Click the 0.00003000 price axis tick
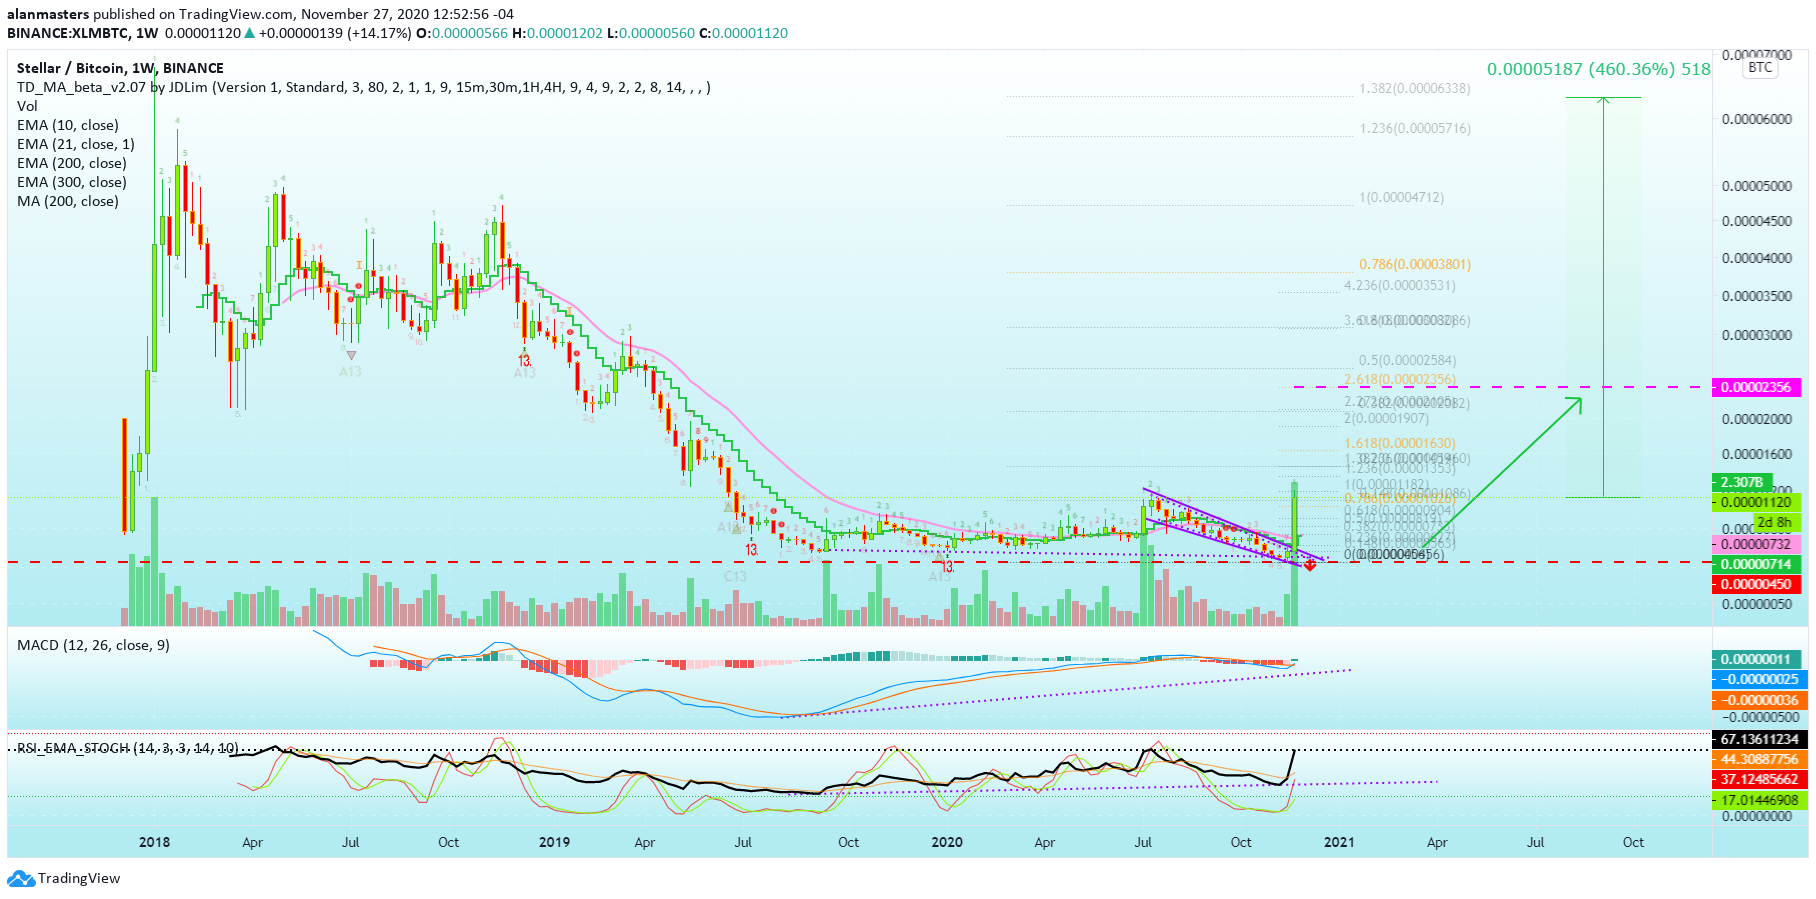This screenshot has width=1816, height=899. point(1756,335)
